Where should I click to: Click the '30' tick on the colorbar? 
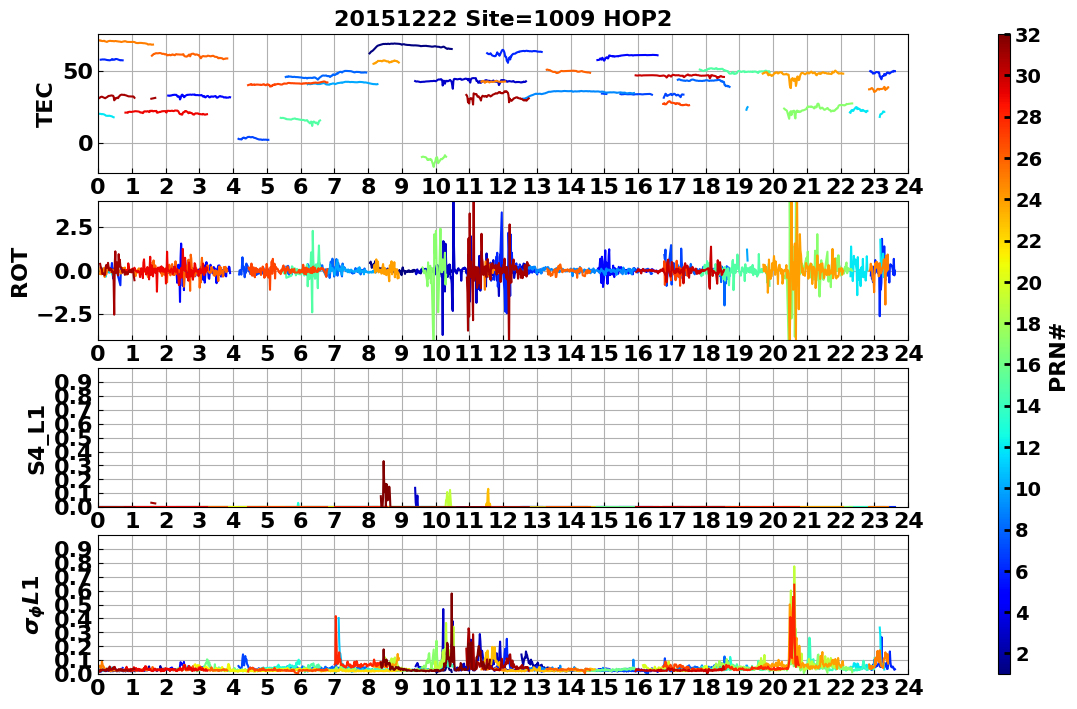(x=1029, y=76)
